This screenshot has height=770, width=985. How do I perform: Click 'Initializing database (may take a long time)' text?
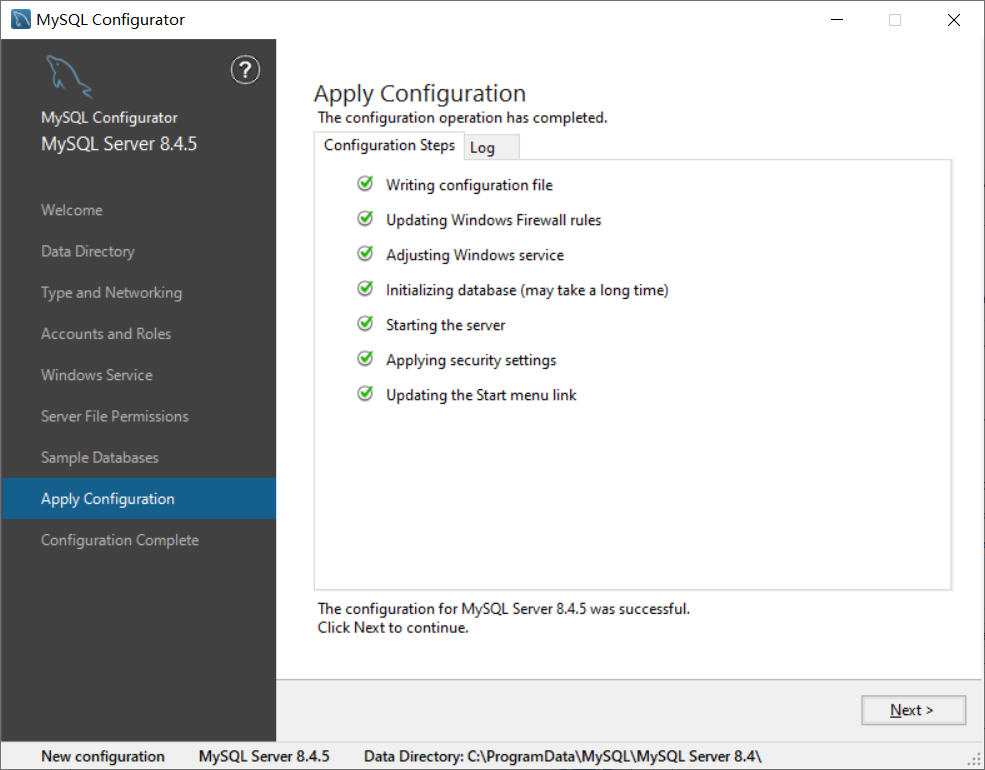pos(527,290)
